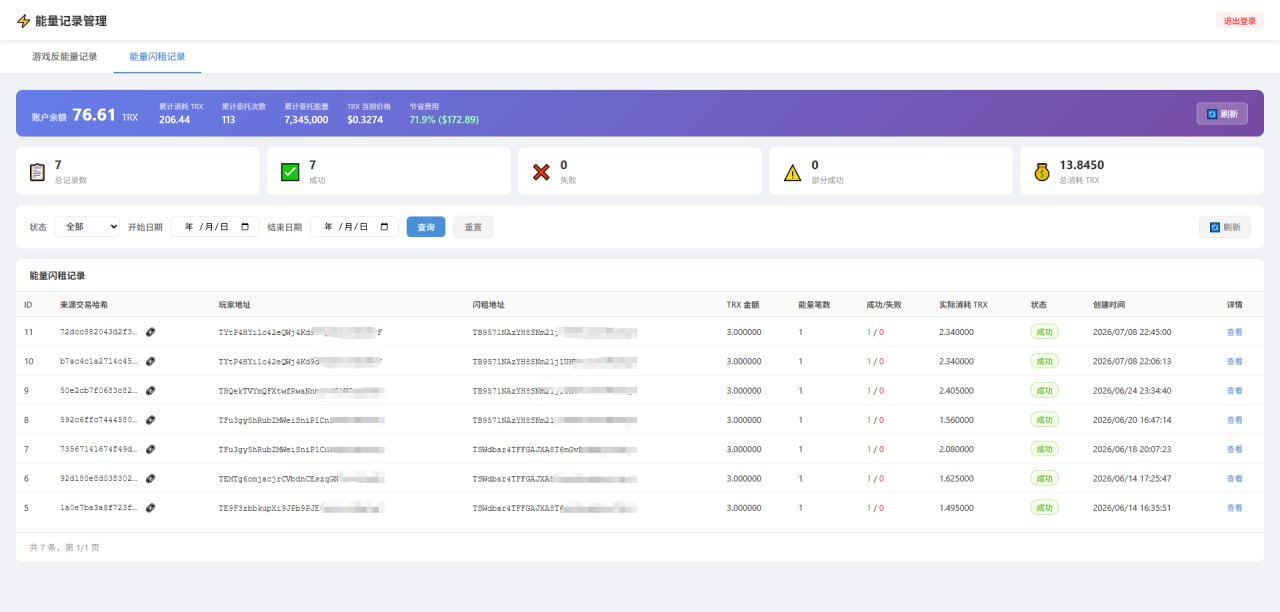
Task: Open 查看 details for record ID 8
Action: click(1234, 420)
